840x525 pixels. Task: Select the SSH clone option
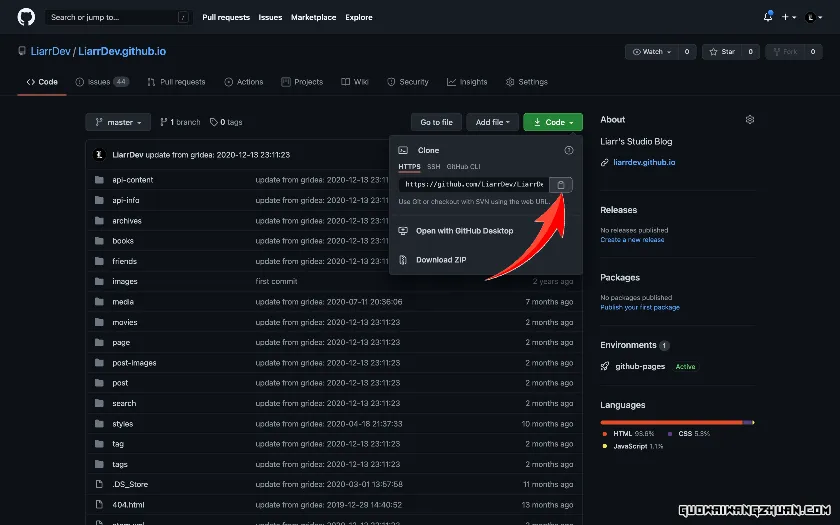[433, 167]
